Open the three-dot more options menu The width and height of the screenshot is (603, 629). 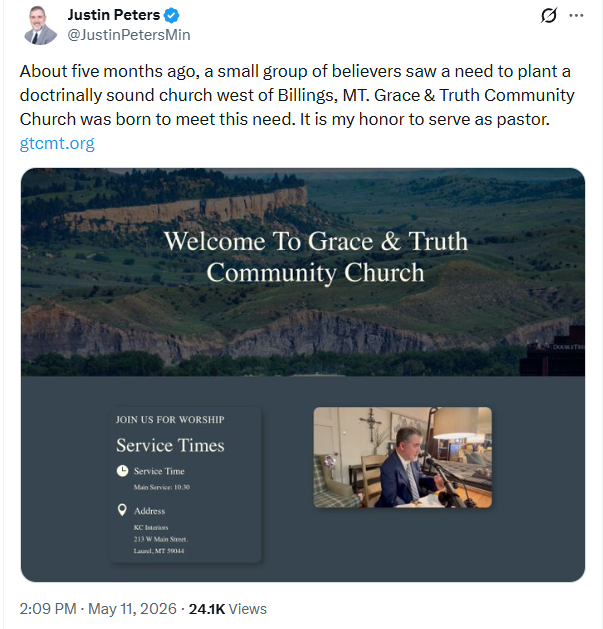pos(576,16)
